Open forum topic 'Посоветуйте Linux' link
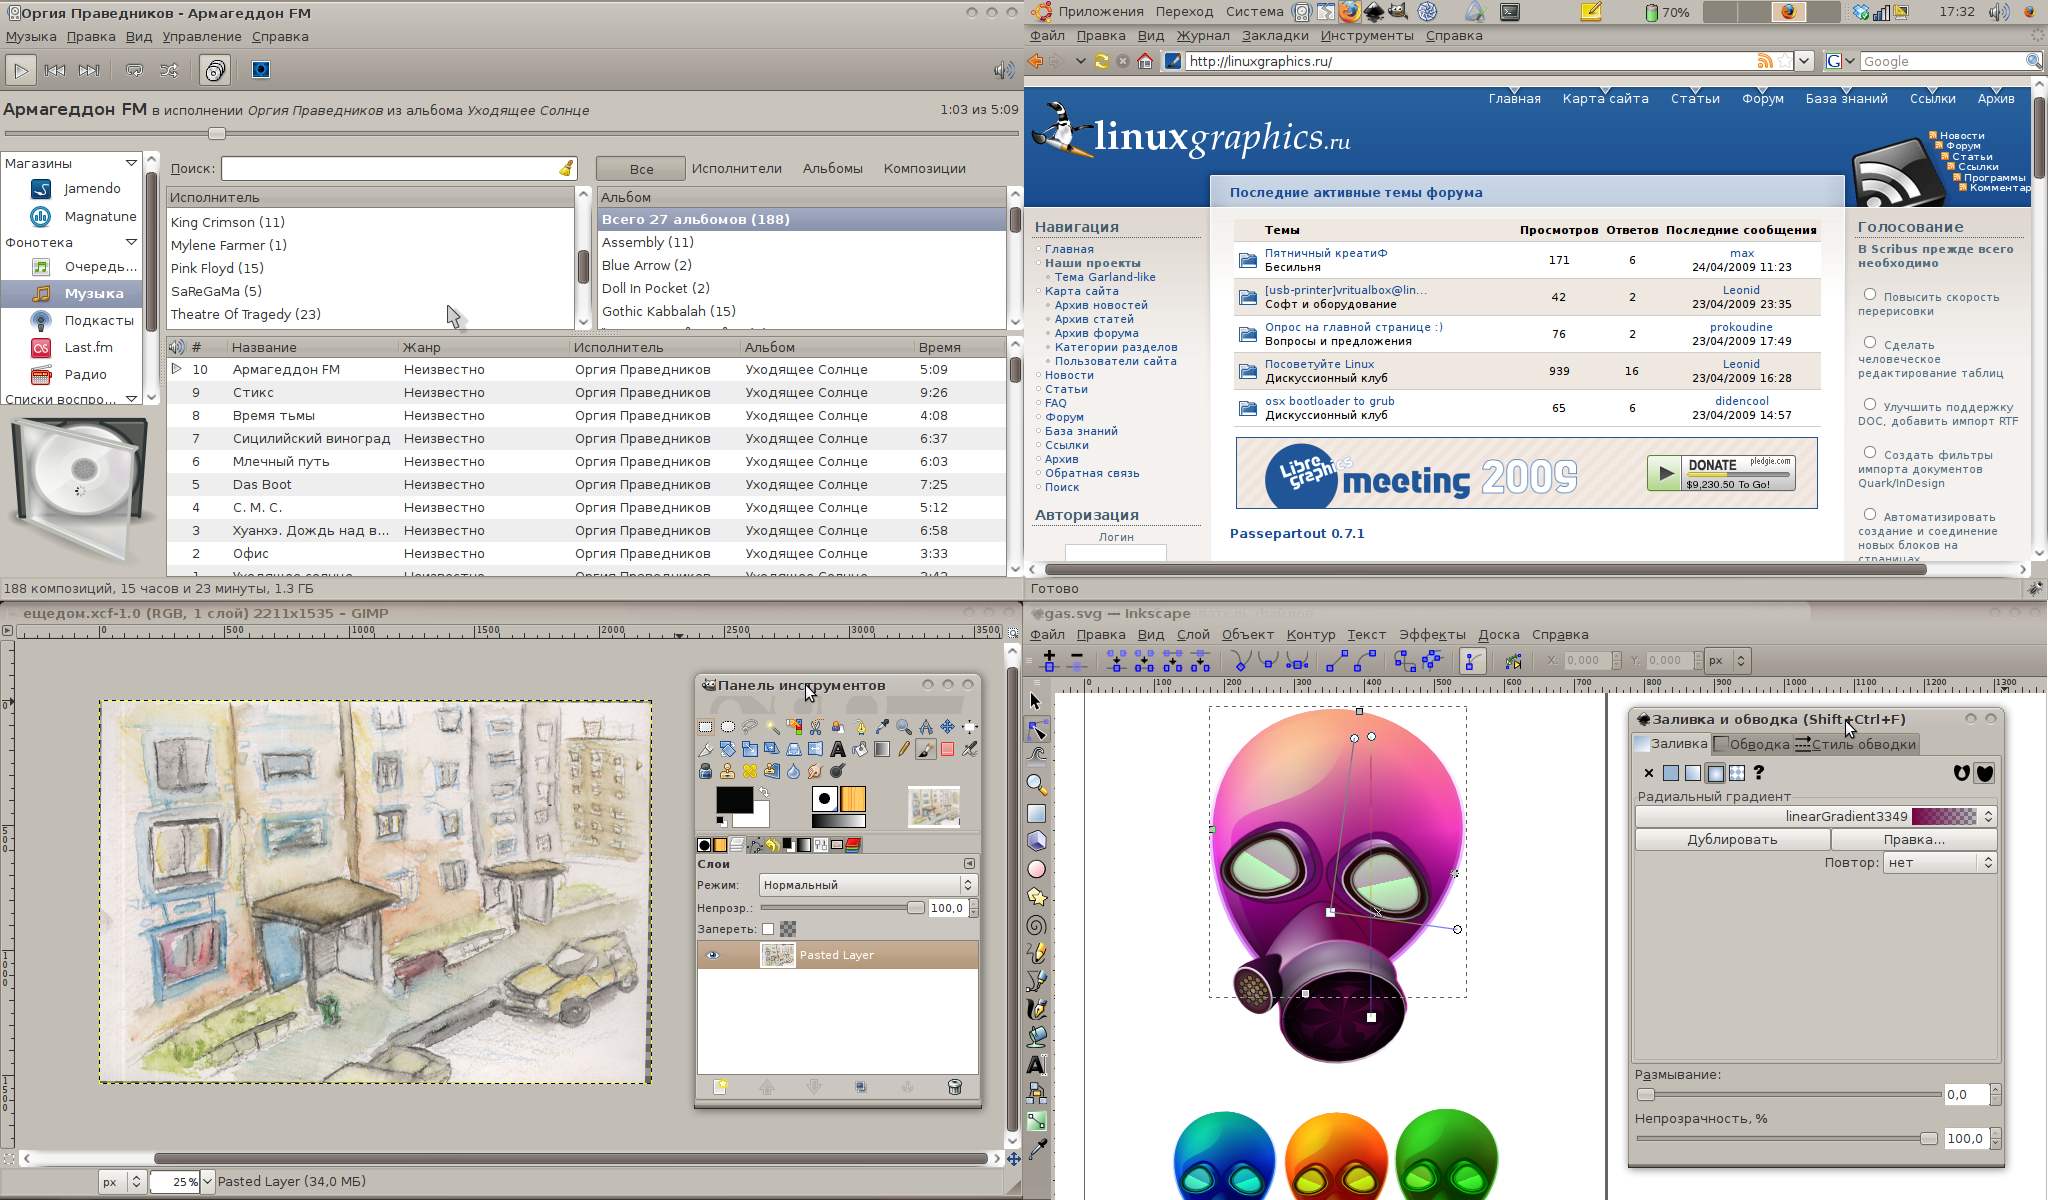The width and height of the screenshot is (2048, 1200). click(x=1319, y=364)
